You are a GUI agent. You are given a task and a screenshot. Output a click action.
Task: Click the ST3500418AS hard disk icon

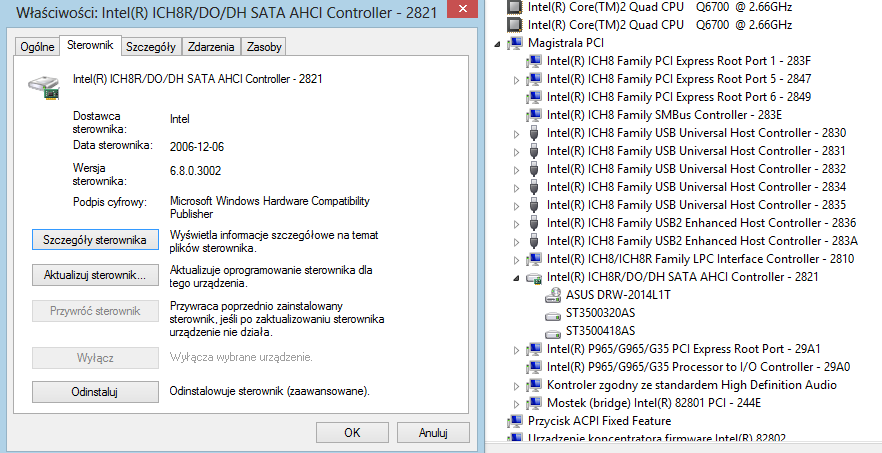(554, 332)
